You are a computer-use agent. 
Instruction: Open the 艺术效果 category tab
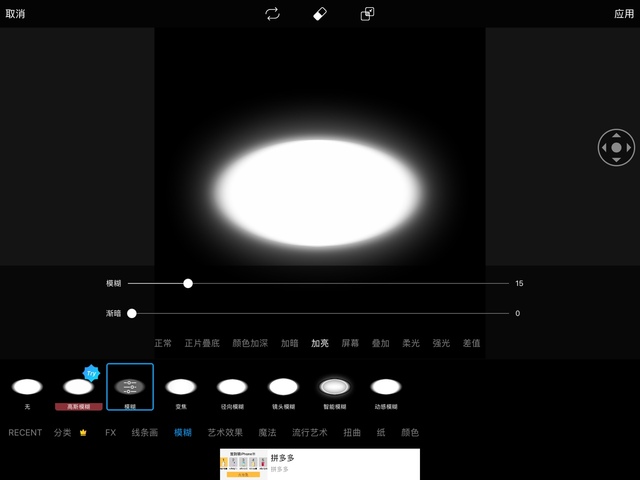225,433
